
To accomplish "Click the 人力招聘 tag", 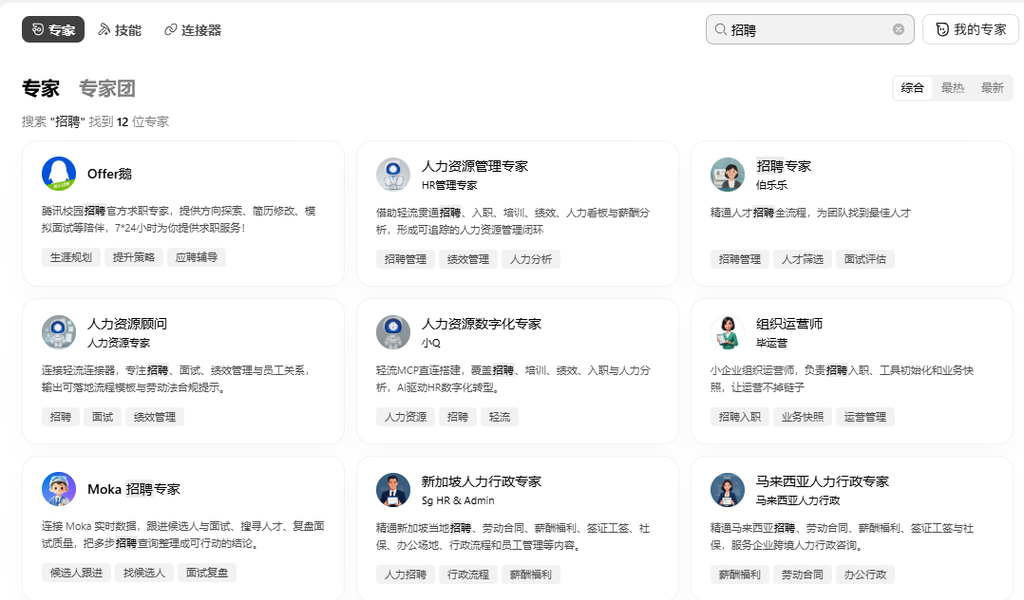I will click(x=406, y=575).
